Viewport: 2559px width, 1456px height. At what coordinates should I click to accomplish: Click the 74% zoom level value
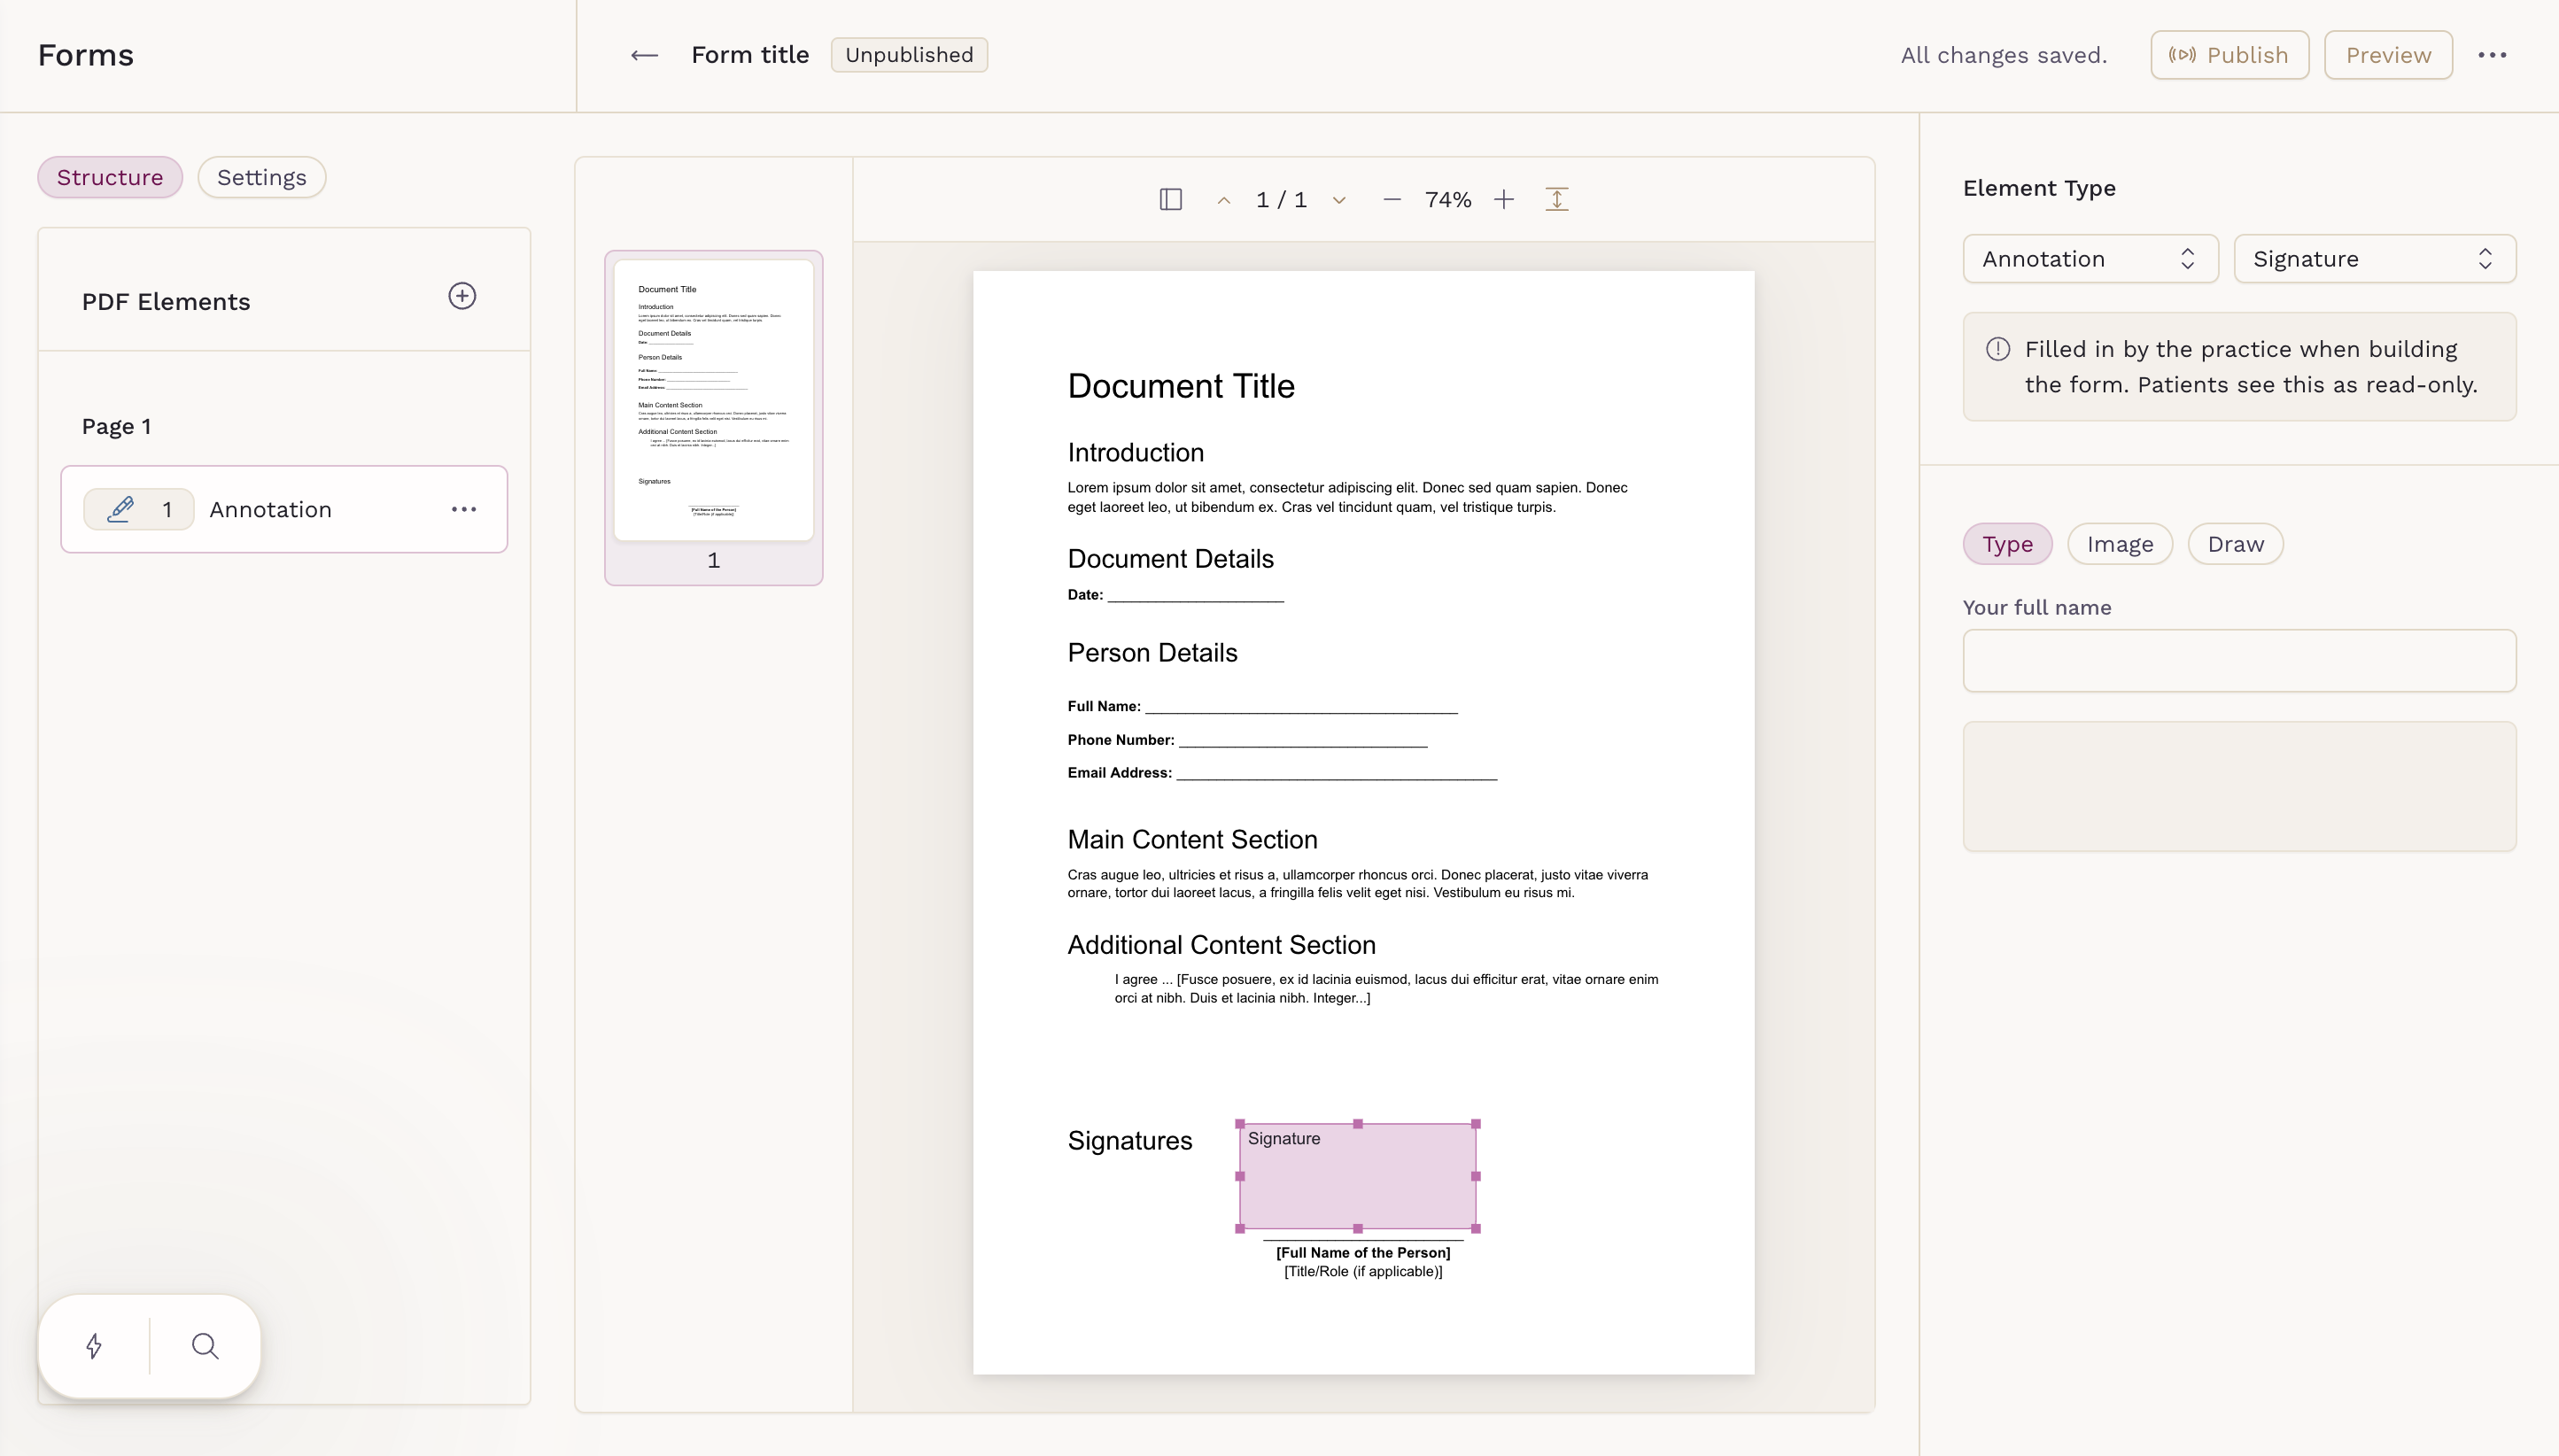tap(1447, 199)
